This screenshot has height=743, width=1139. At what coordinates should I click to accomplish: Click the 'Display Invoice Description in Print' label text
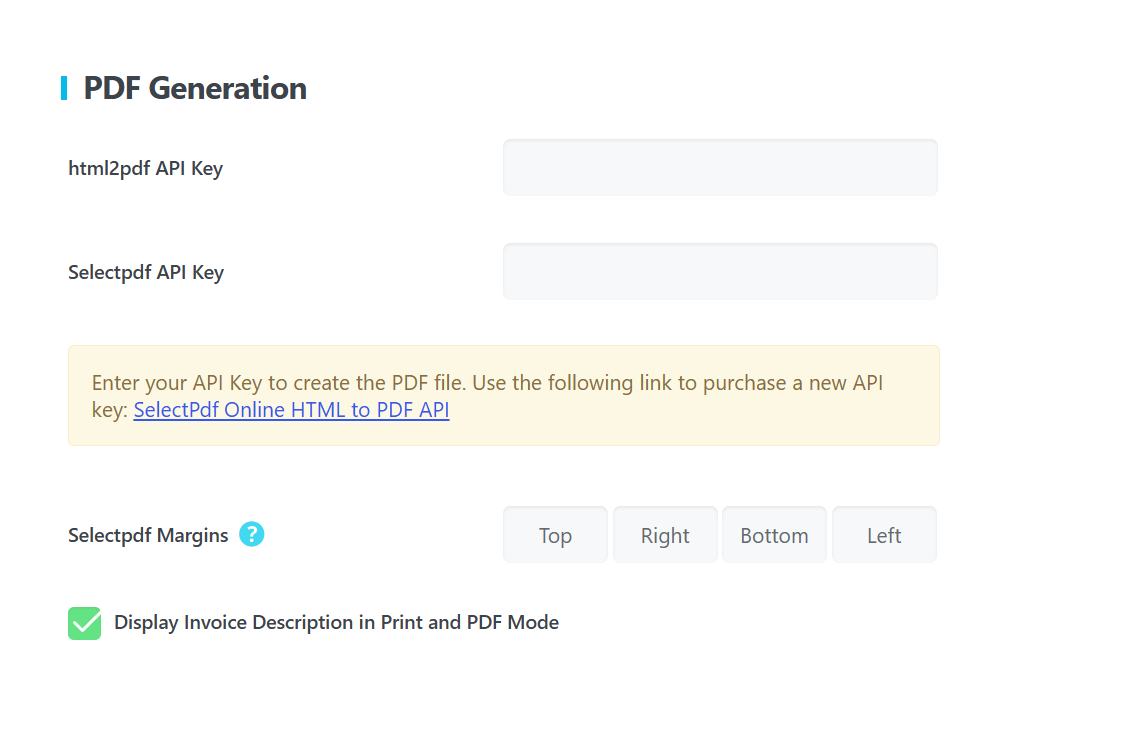point(268,623)
